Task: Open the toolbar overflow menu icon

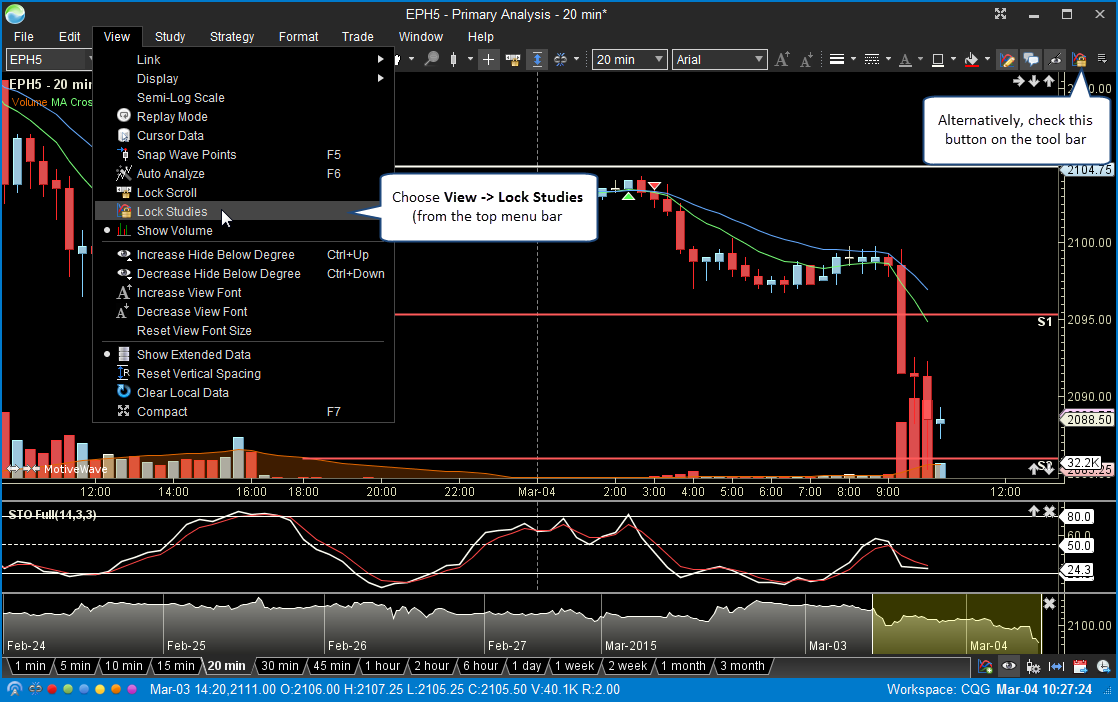Action: (1102, 59)
